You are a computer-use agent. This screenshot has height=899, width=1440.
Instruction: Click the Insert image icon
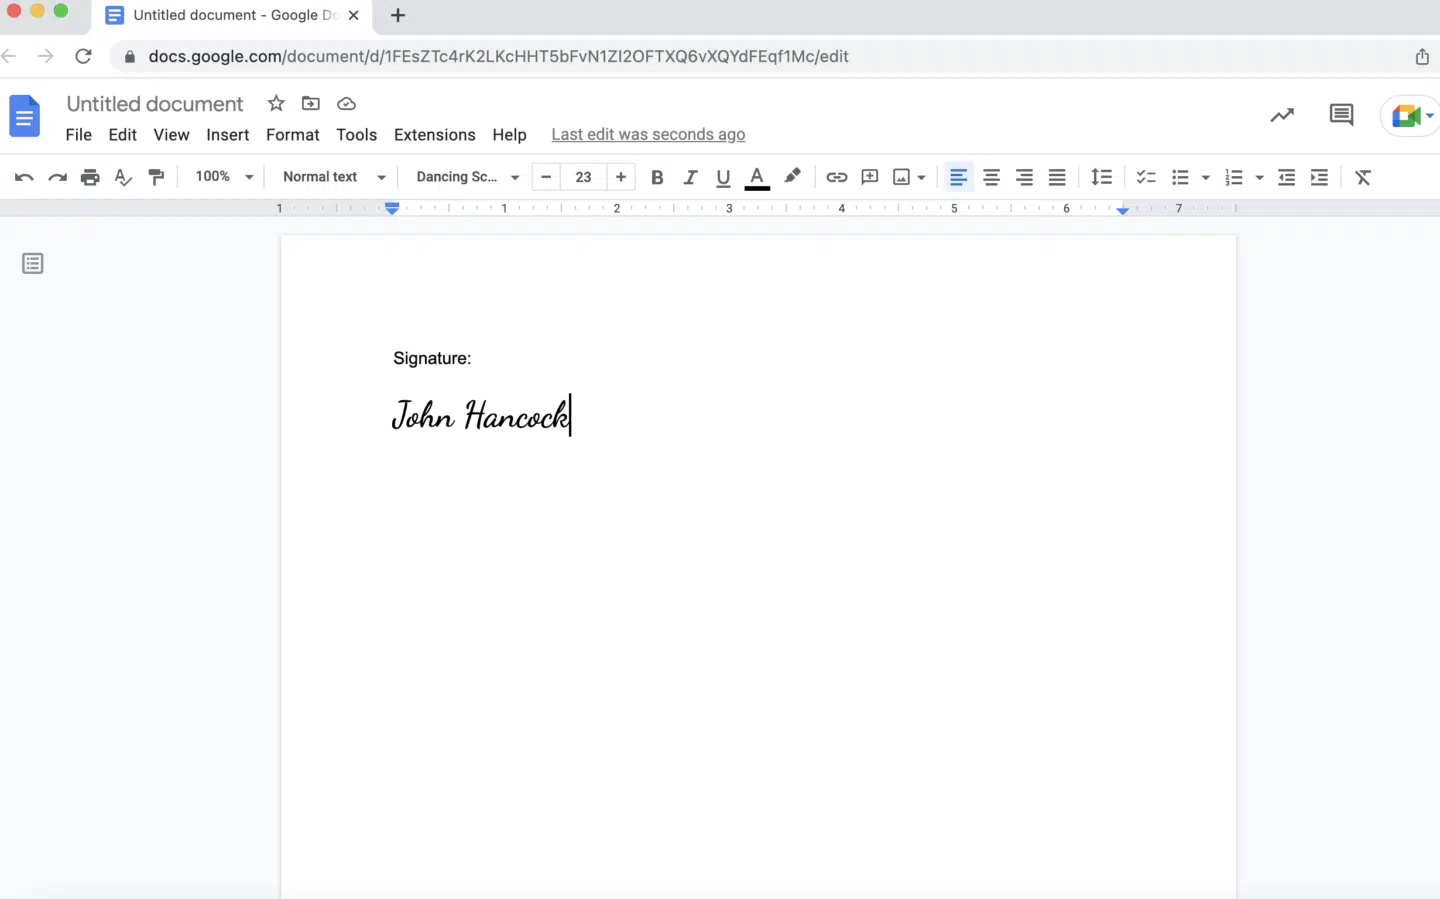coord(902,177)
